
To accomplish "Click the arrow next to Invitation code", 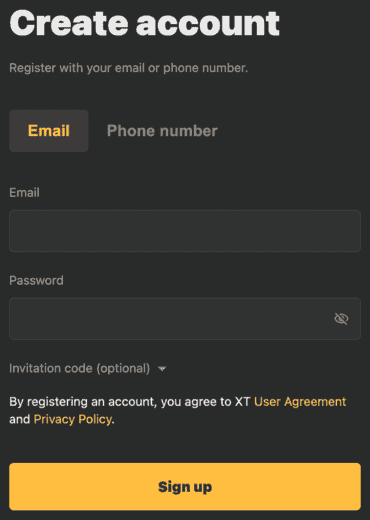I will (x=162, y=369).
